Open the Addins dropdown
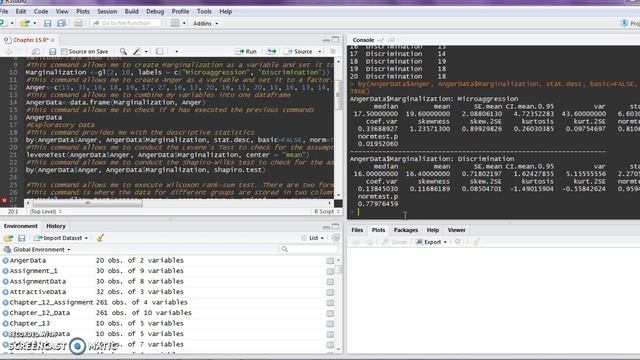This screenshot has height=360, width=640. [x=205, y=24]
